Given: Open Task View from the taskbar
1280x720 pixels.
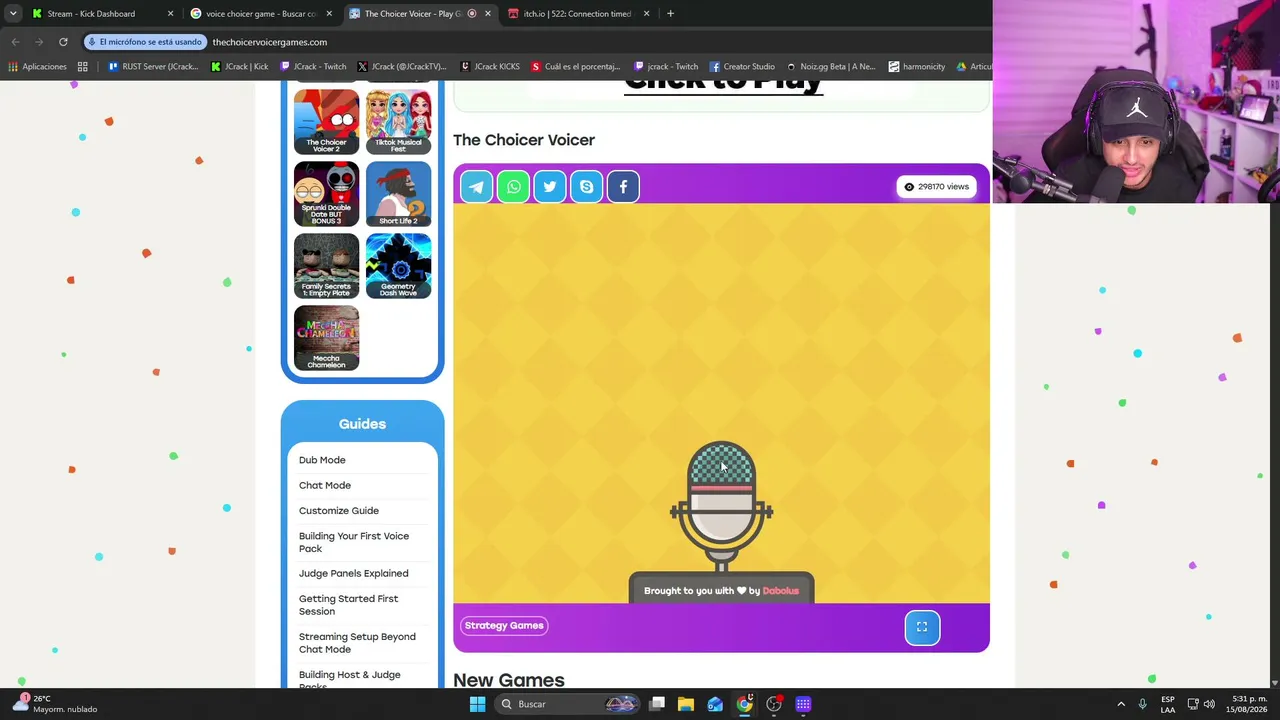Looking at the screenshot, I should pyautogui.click(x=657, y=704).
